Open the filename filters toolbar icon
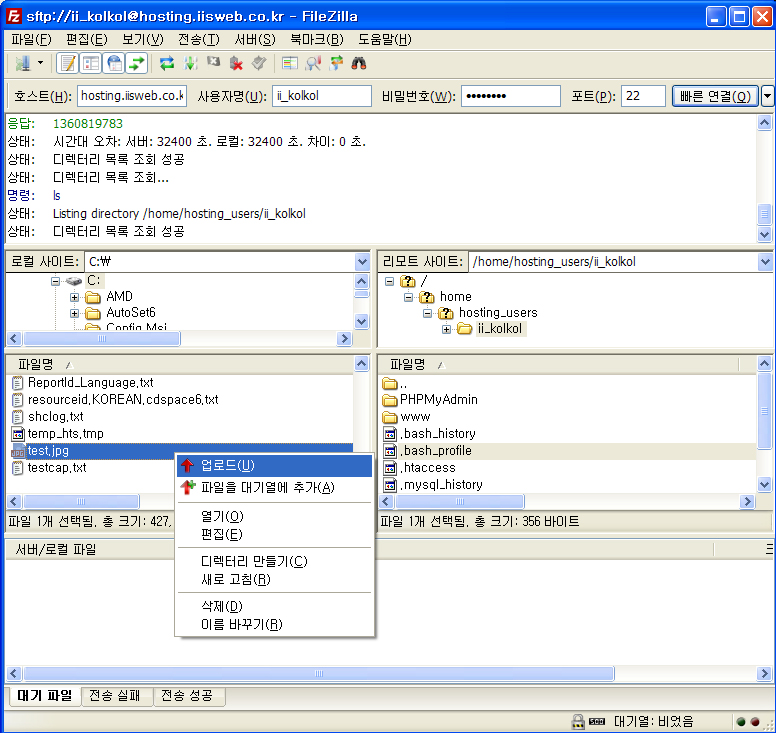This screenshot has width=776, height=733. 290,64
